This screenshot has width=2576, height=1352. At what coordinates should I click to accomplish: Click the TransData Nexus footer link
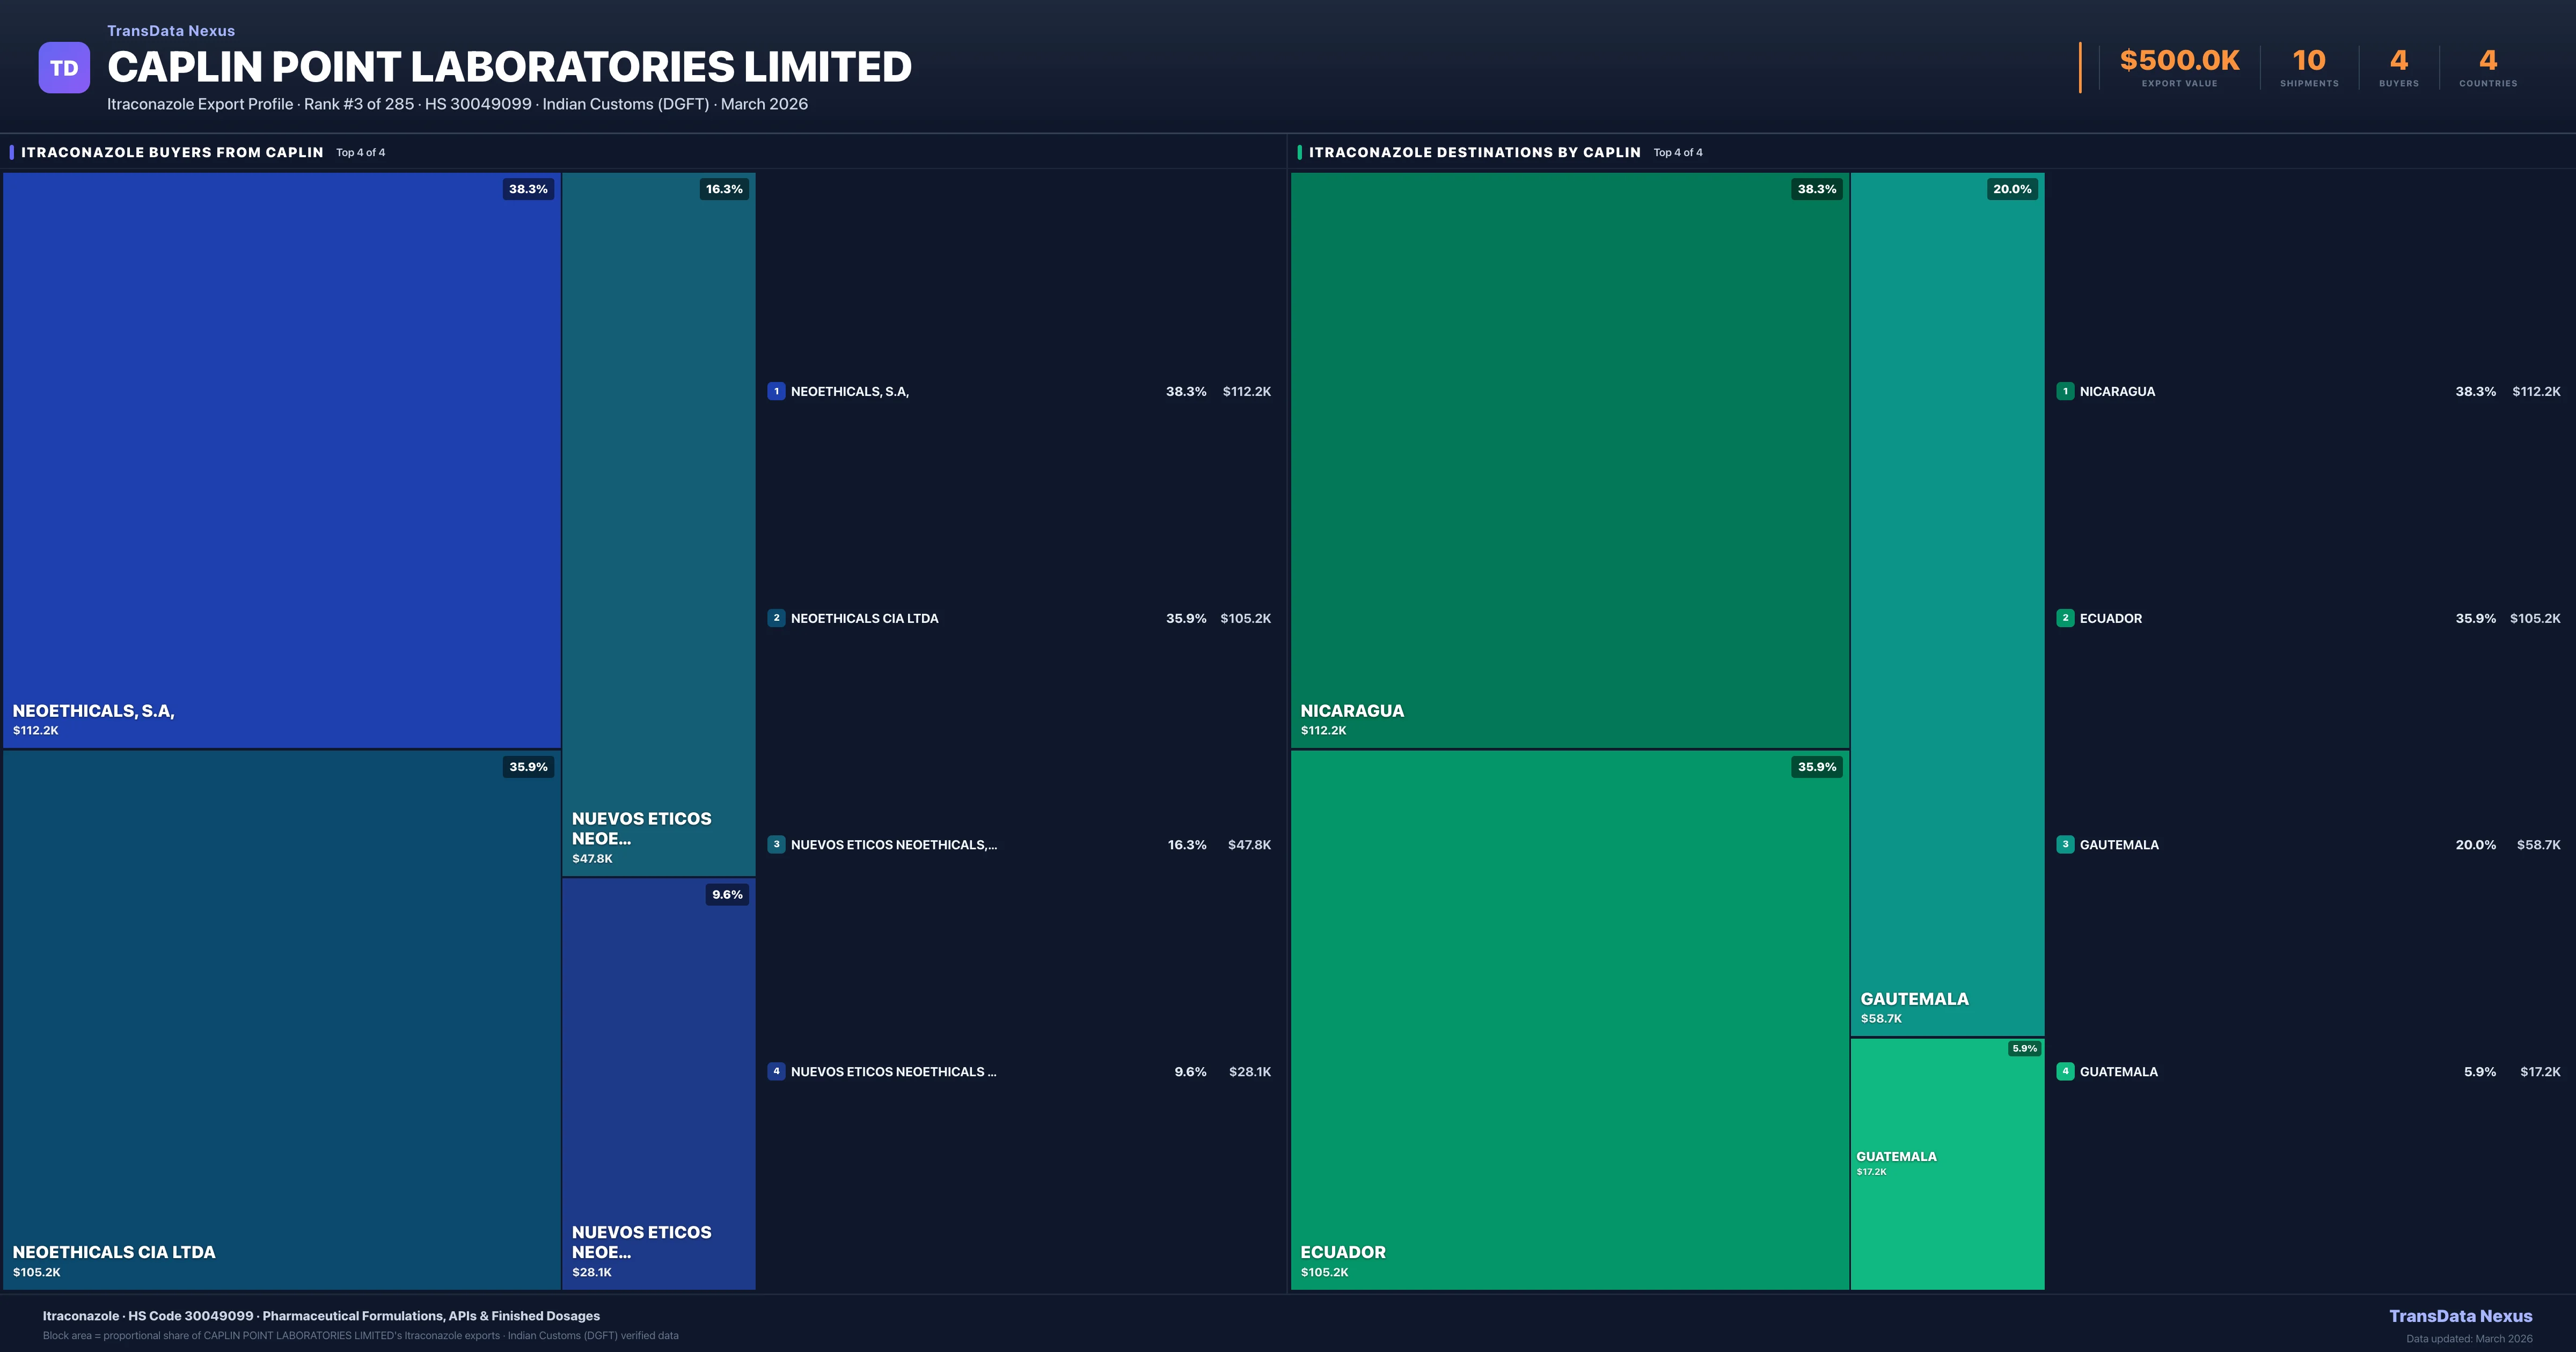point(2460,1316)
